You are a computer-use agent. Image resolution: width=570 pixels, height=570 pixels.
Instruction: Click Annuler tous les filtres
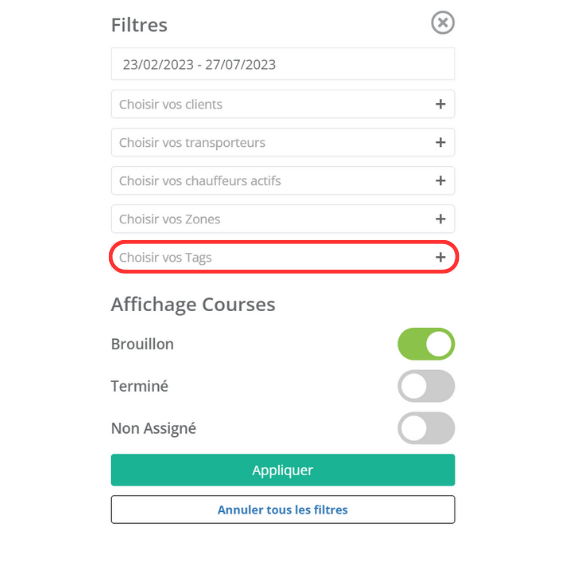coord(283,510)
